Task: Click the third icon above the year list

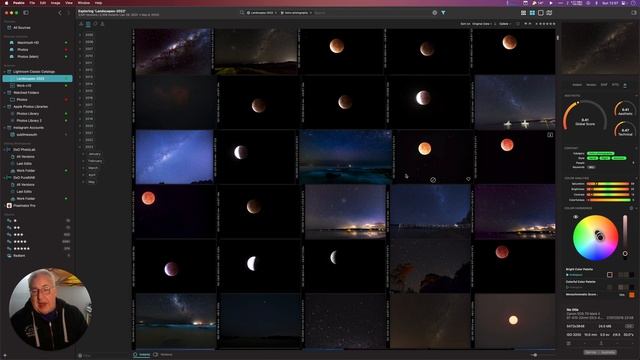Action: (x=95, y=24)
